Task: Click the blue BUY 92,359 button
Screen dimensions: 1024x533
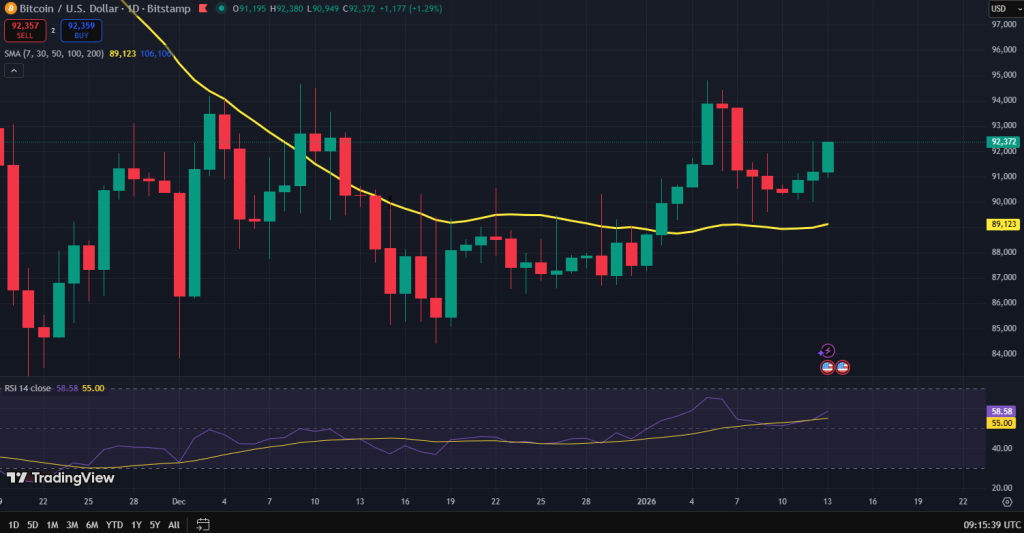Action: (81, 30)
